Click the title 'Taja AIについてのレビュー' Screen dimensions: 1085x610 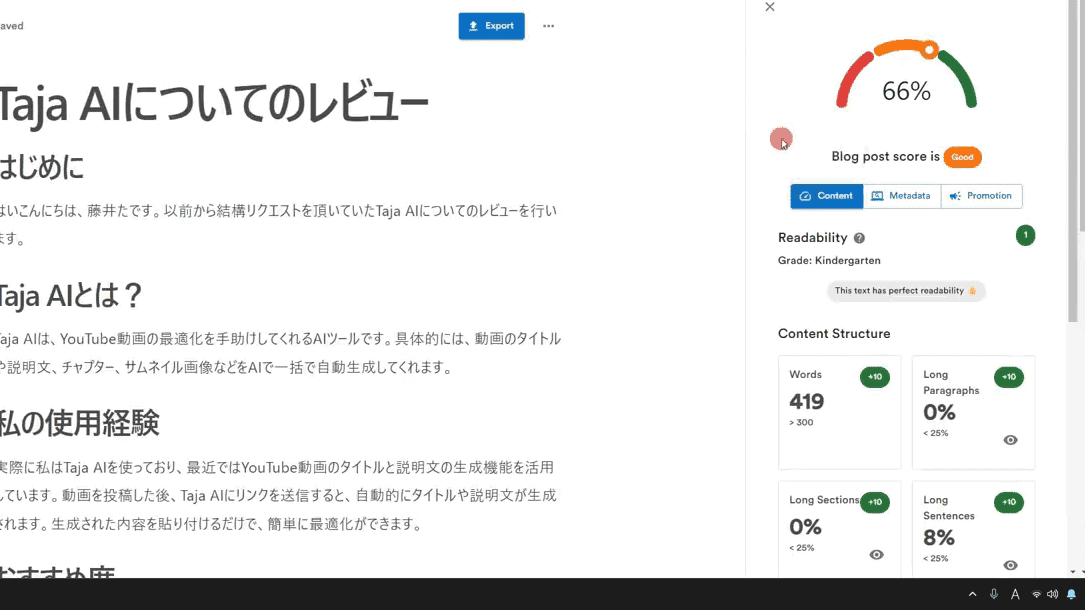[214, 104]
